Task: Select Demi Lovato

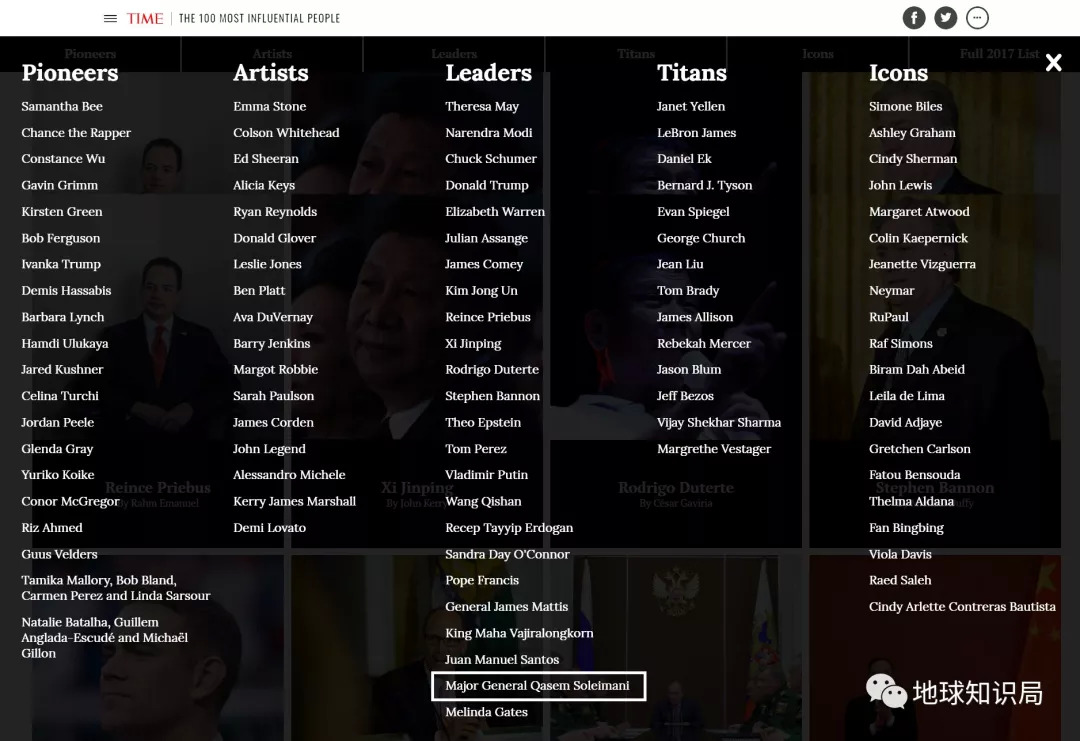Action: [269, 528]
